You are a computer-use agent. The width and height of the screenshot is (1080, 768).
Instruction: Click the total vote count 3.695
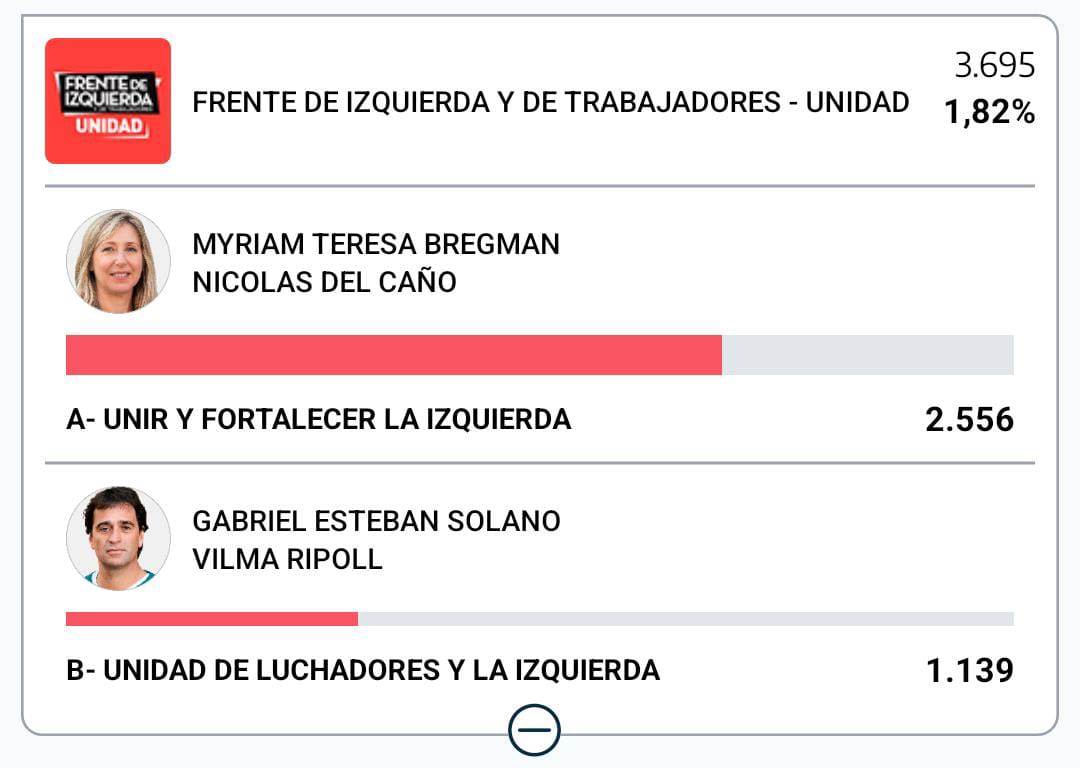pyautogui.click(x=994, y=66)
